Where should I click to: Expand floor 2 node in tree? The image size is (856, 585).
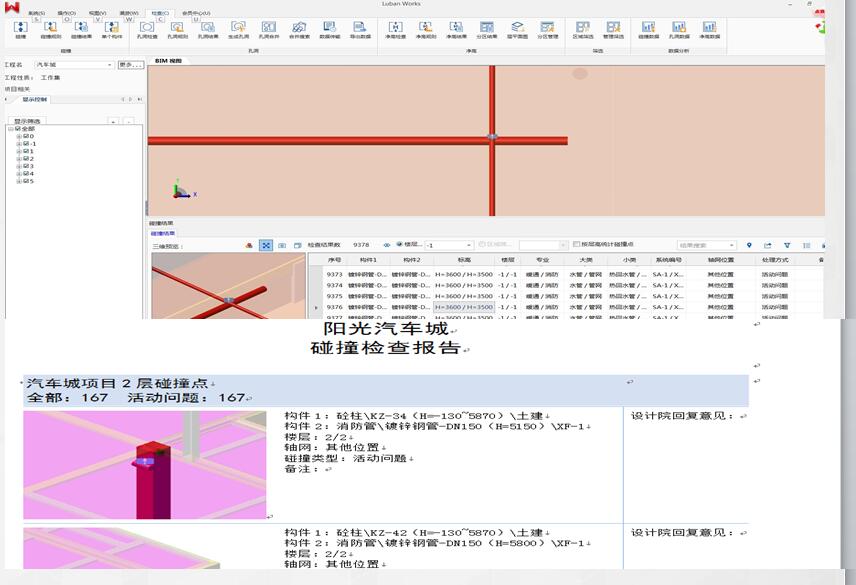tap(19, 159)
